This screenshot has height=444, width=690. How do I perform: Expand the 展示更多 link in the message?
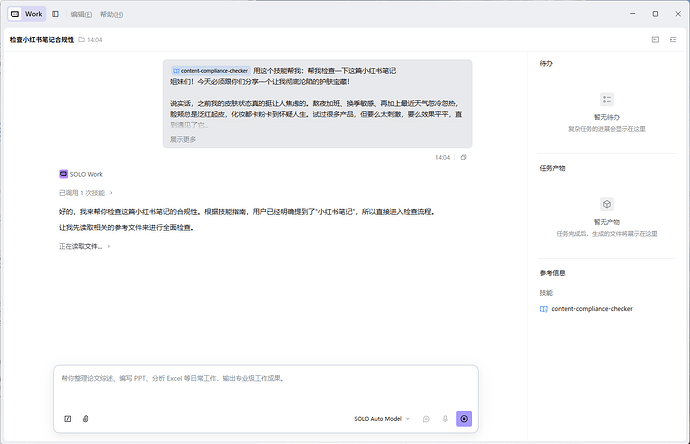pos(183,139)
